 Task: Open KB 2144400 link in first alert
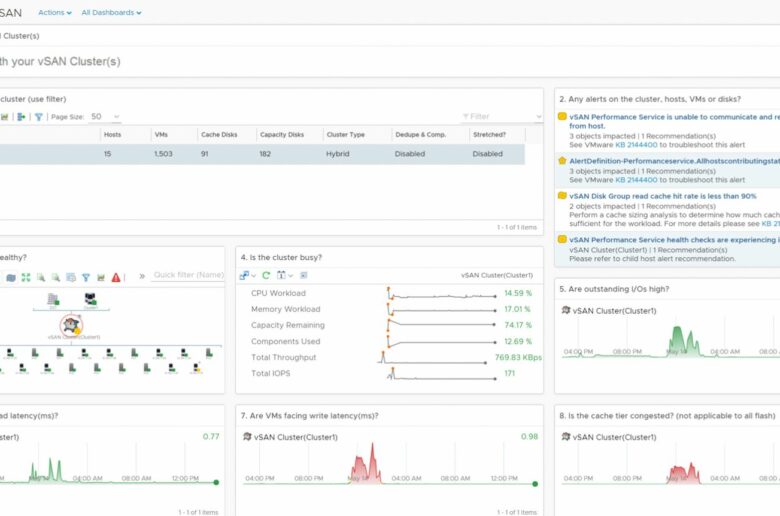pyautogui.click(x=636, y=145)
